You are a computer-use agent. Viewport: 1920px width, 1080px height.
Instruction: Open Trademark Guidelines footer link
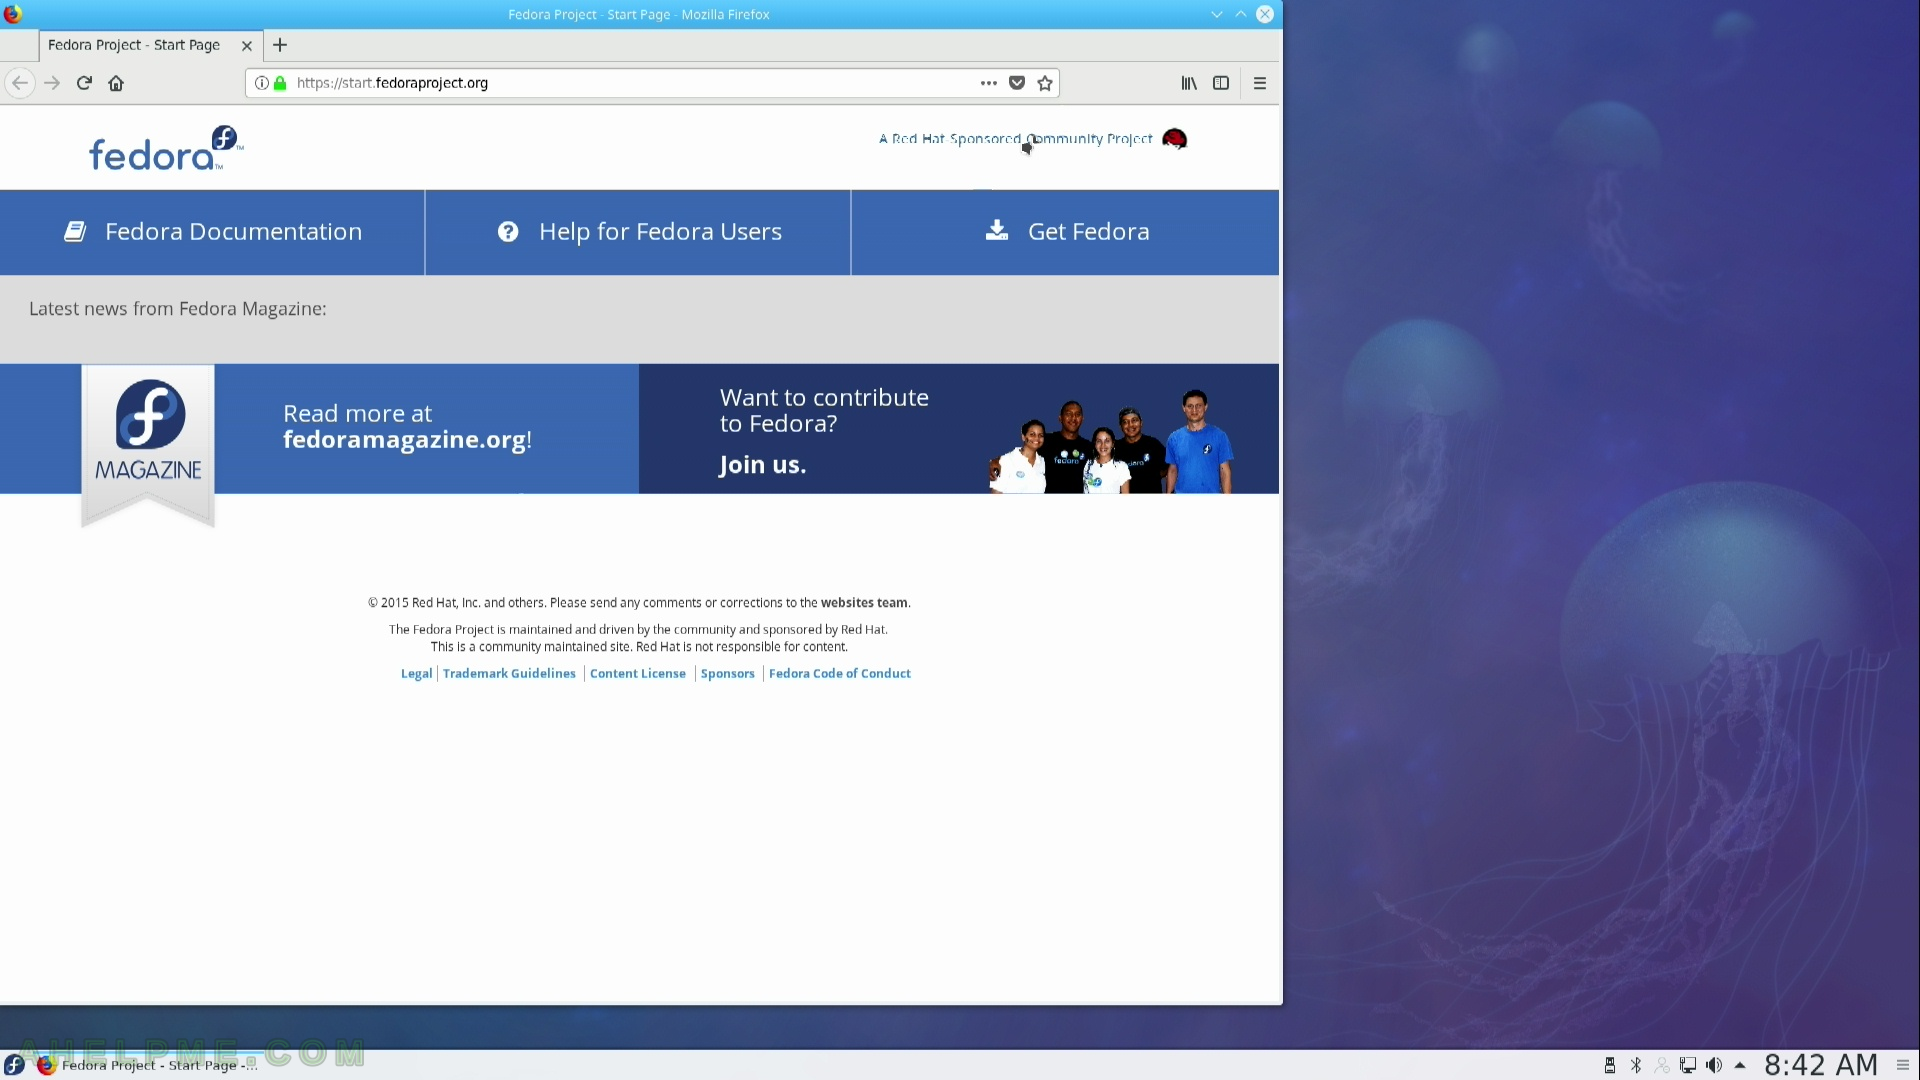tap(509, 674)
